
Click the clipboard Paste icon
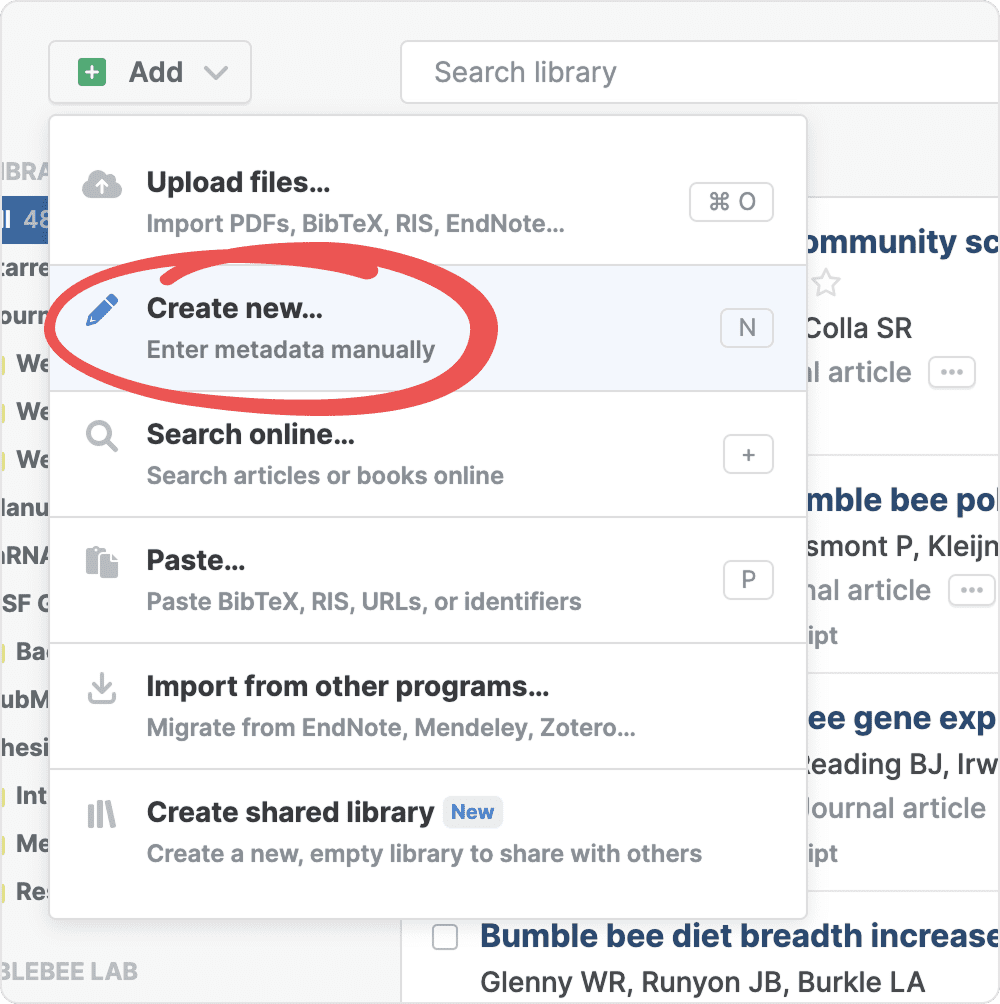click(102, 562)
